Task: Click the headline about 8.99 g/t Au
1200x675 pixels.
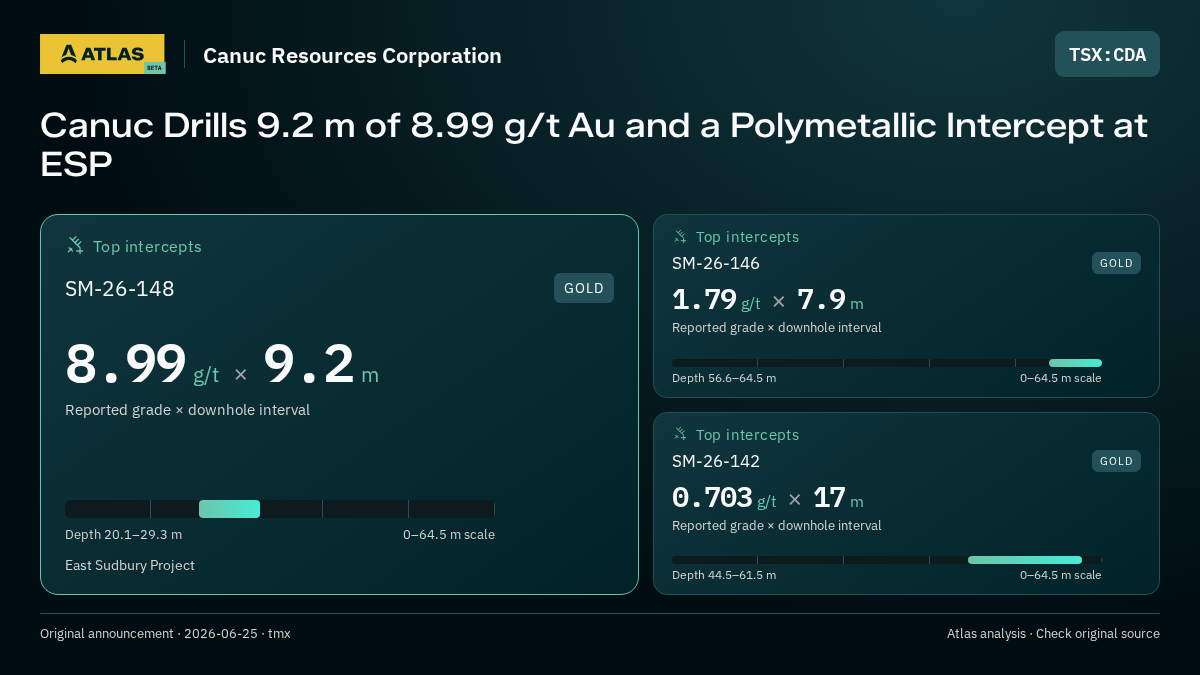Action: 594,144
